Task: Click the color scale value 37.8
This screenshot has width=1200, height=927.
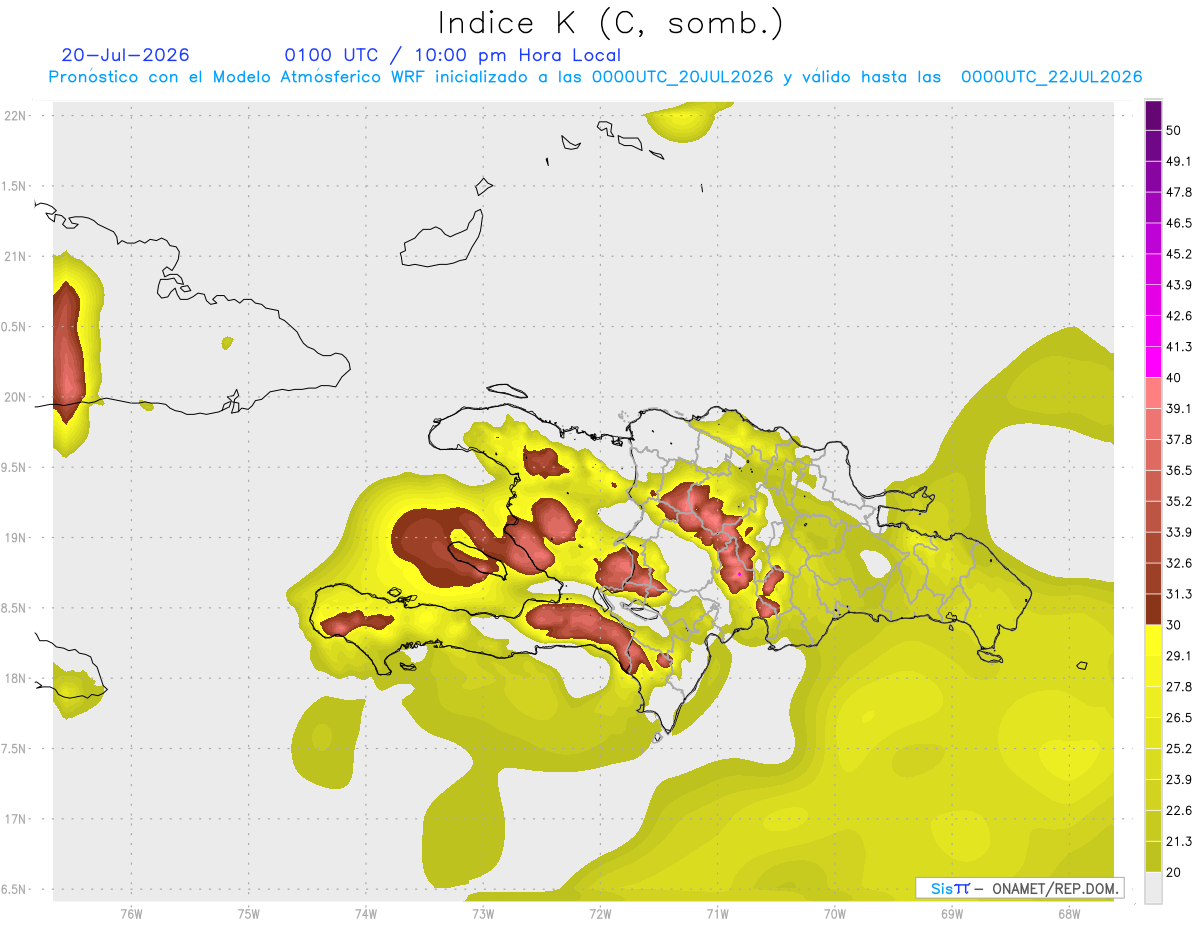Action: tap(1179, 439)
